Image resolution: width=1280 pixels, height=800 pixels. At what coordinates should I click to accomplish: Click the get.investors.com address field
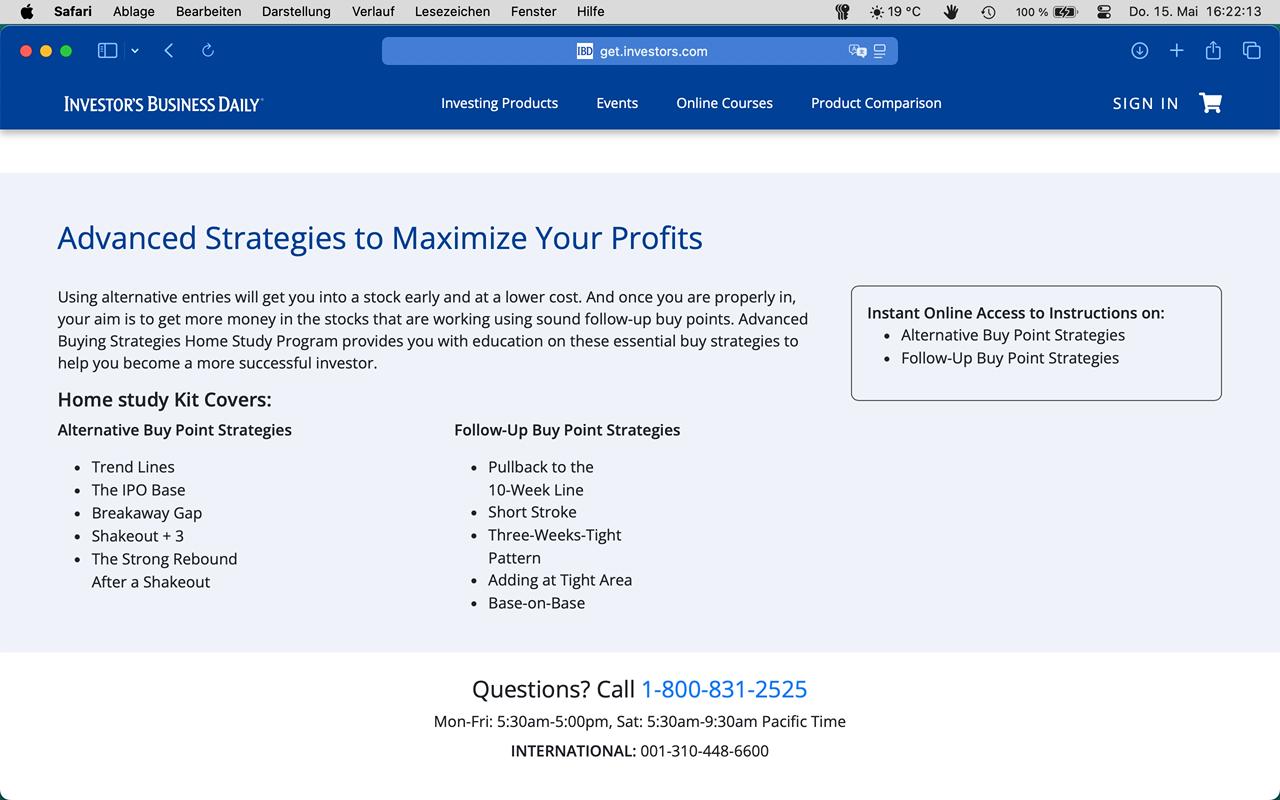pyautogui.click(x=653, y=51)
